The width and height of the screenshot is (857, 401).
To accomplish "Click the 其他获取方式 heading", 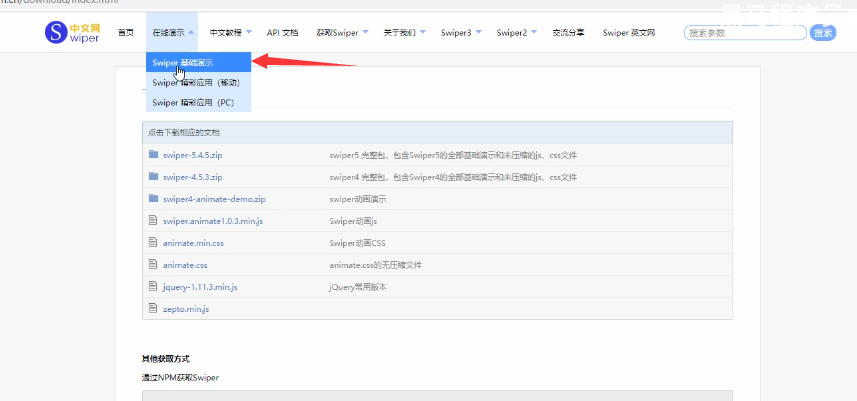I will (166, 358).
